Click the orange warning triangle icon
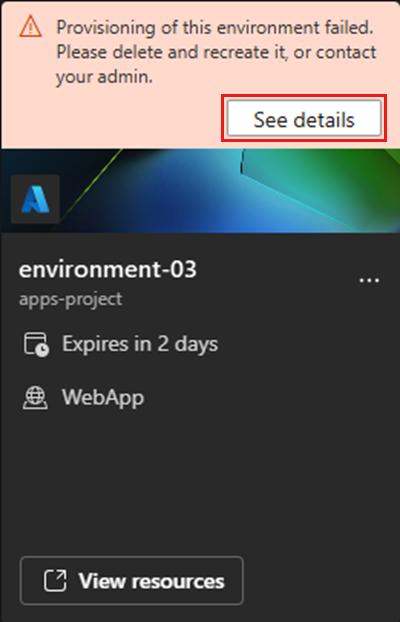This screenshot has height=622, width=400. coord(31,27)
